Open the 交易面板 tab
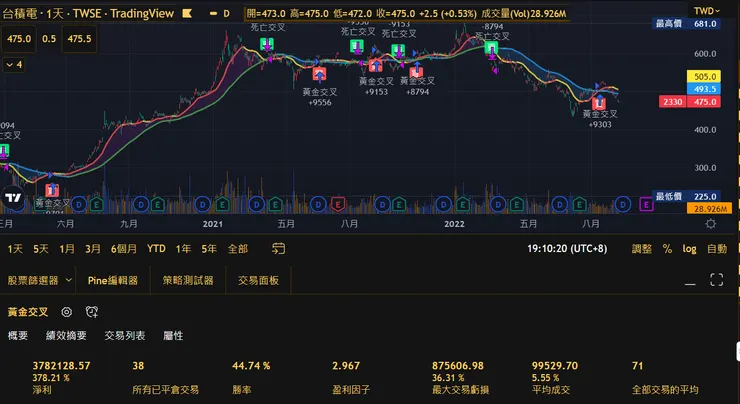 259,280
